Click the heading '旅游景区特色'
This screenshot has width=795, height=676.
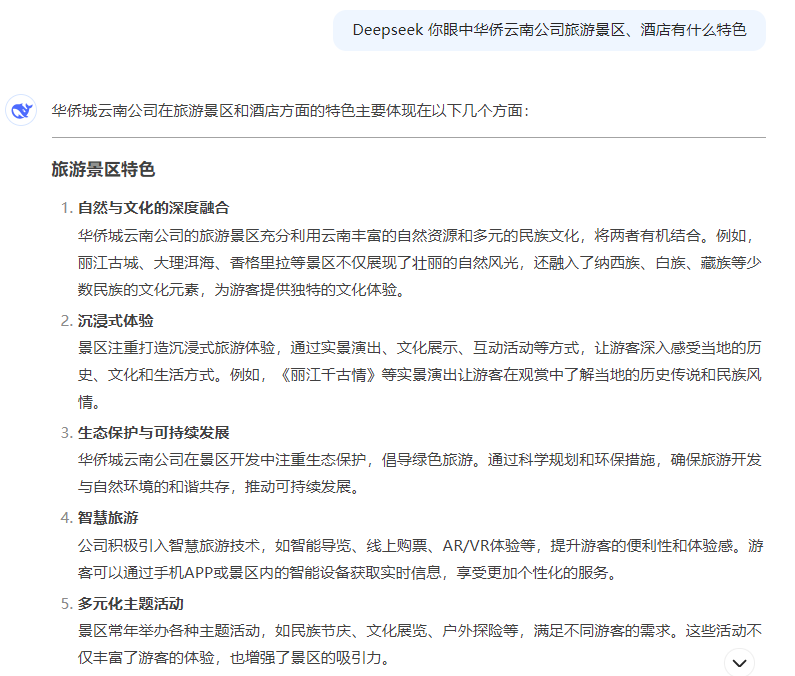click(x=103, y=169)
